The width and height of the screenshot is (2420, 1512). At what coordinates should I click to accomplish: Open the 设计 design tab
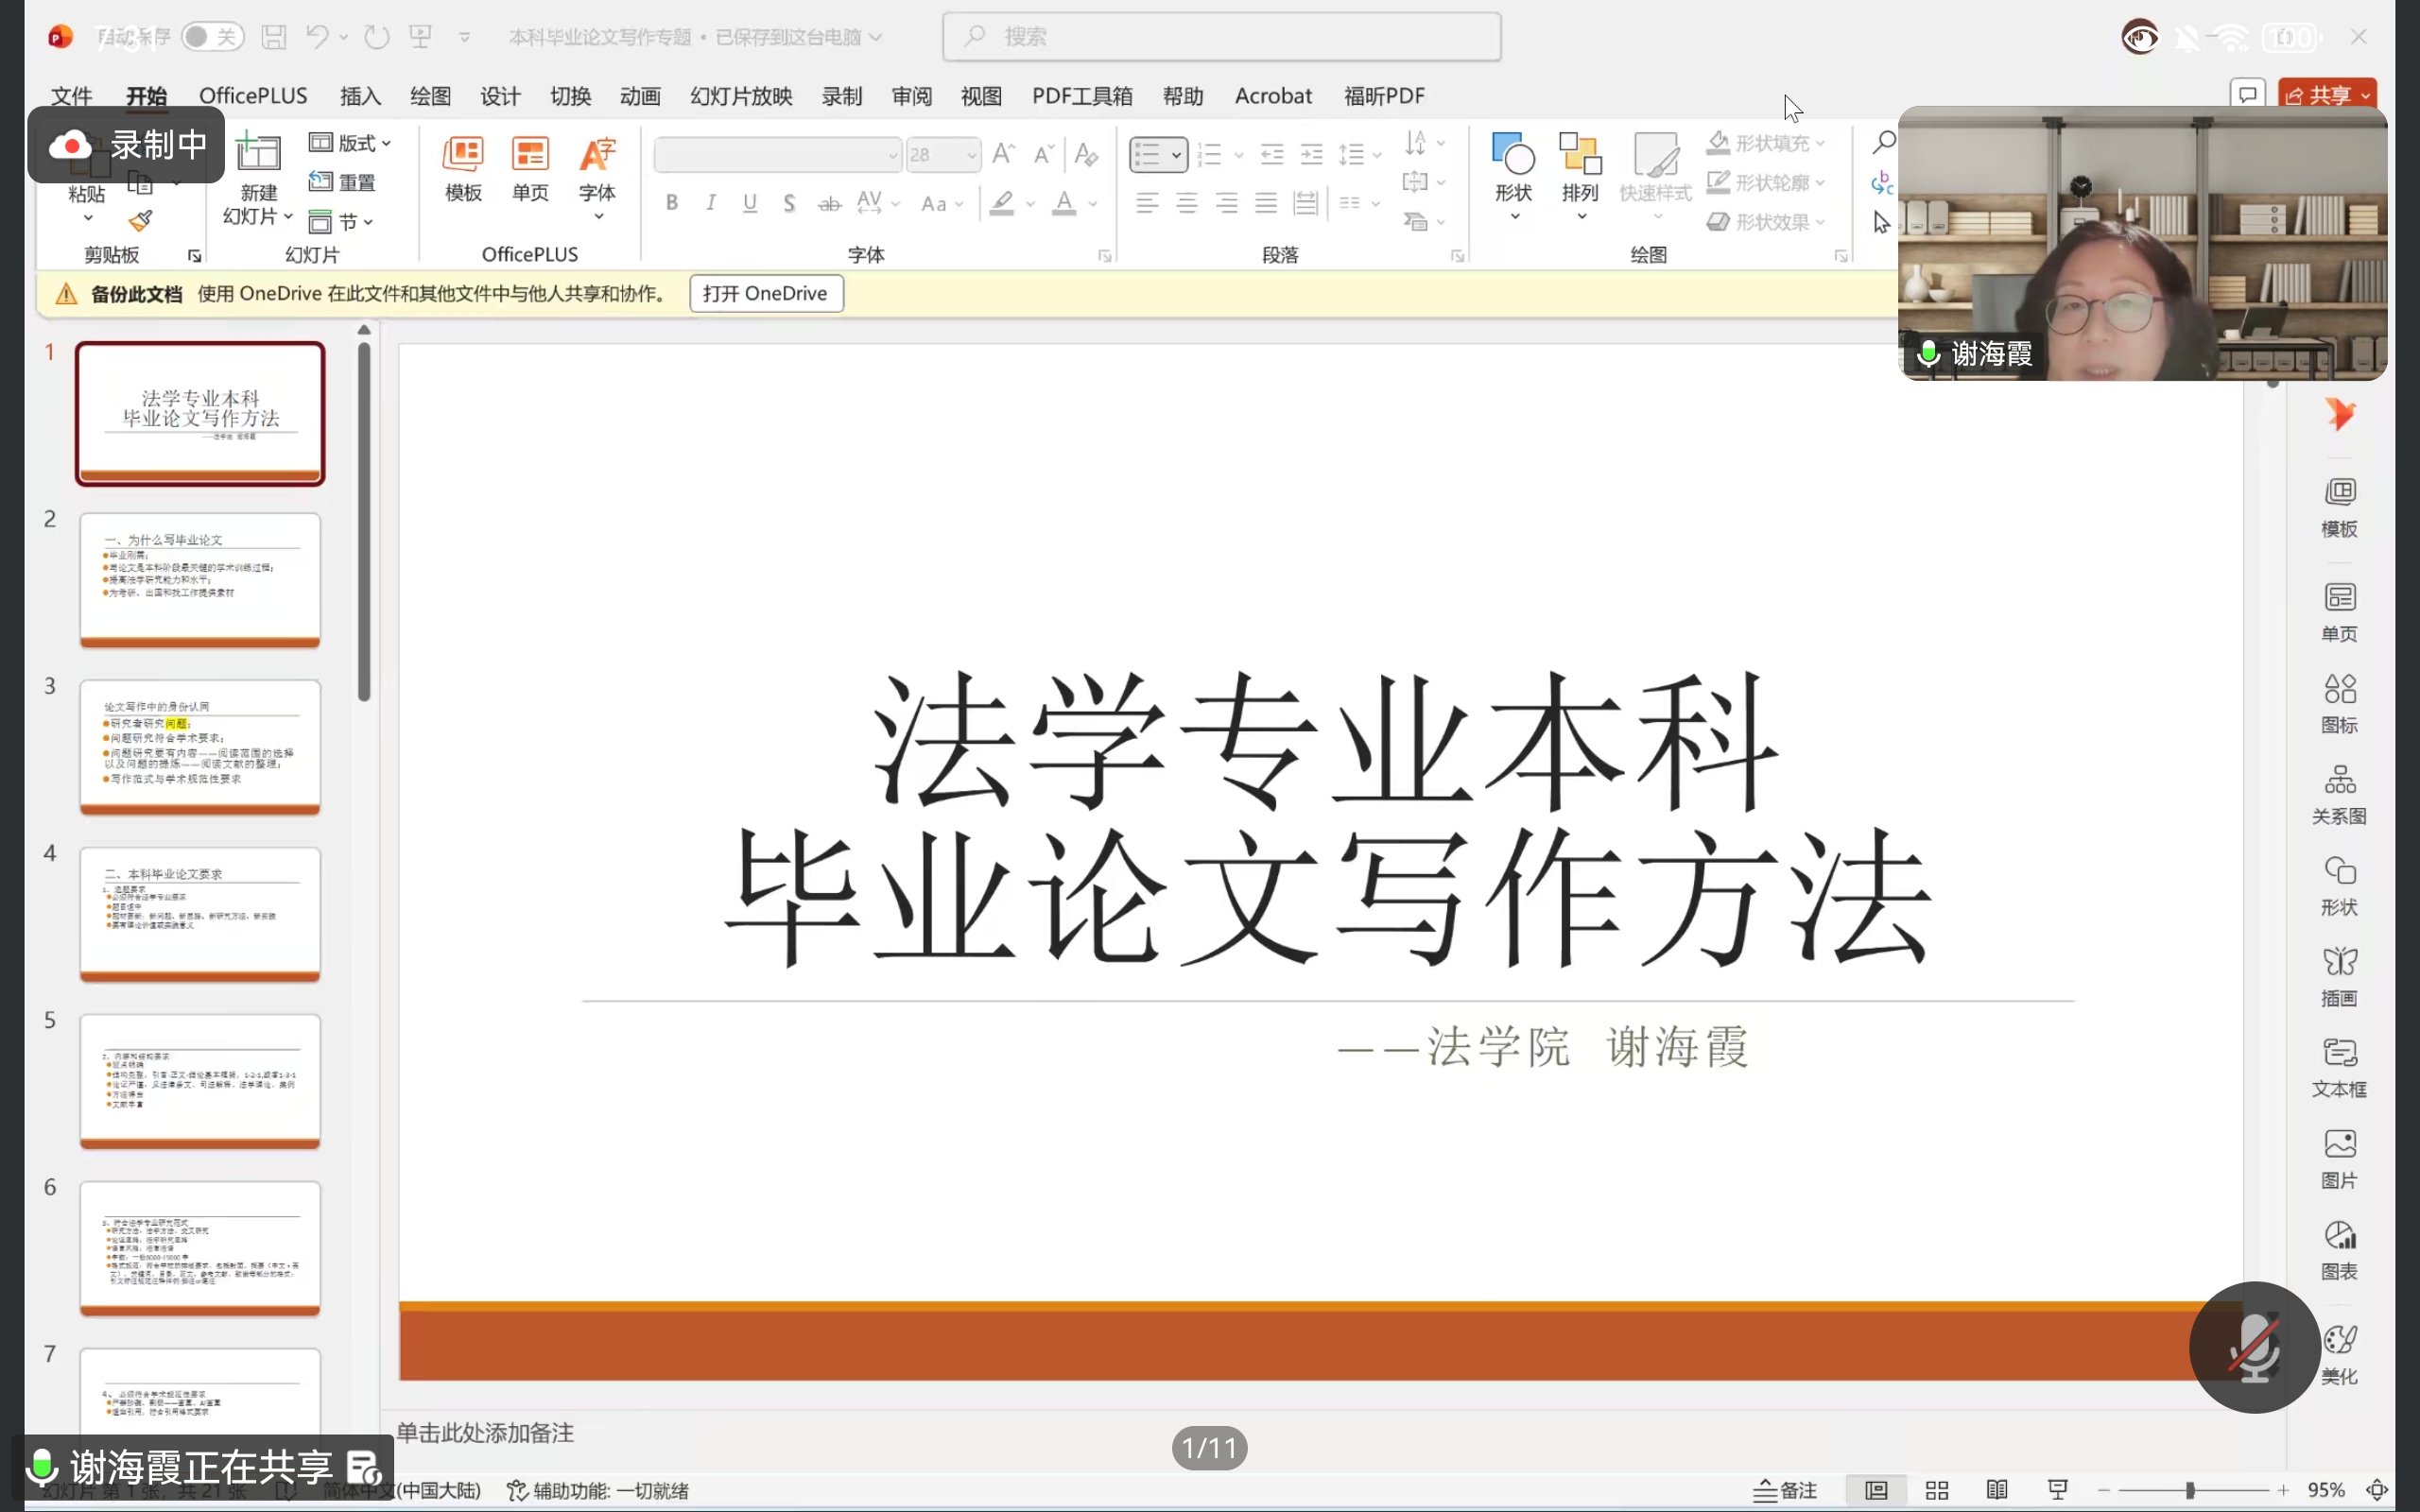click(500, 96)
